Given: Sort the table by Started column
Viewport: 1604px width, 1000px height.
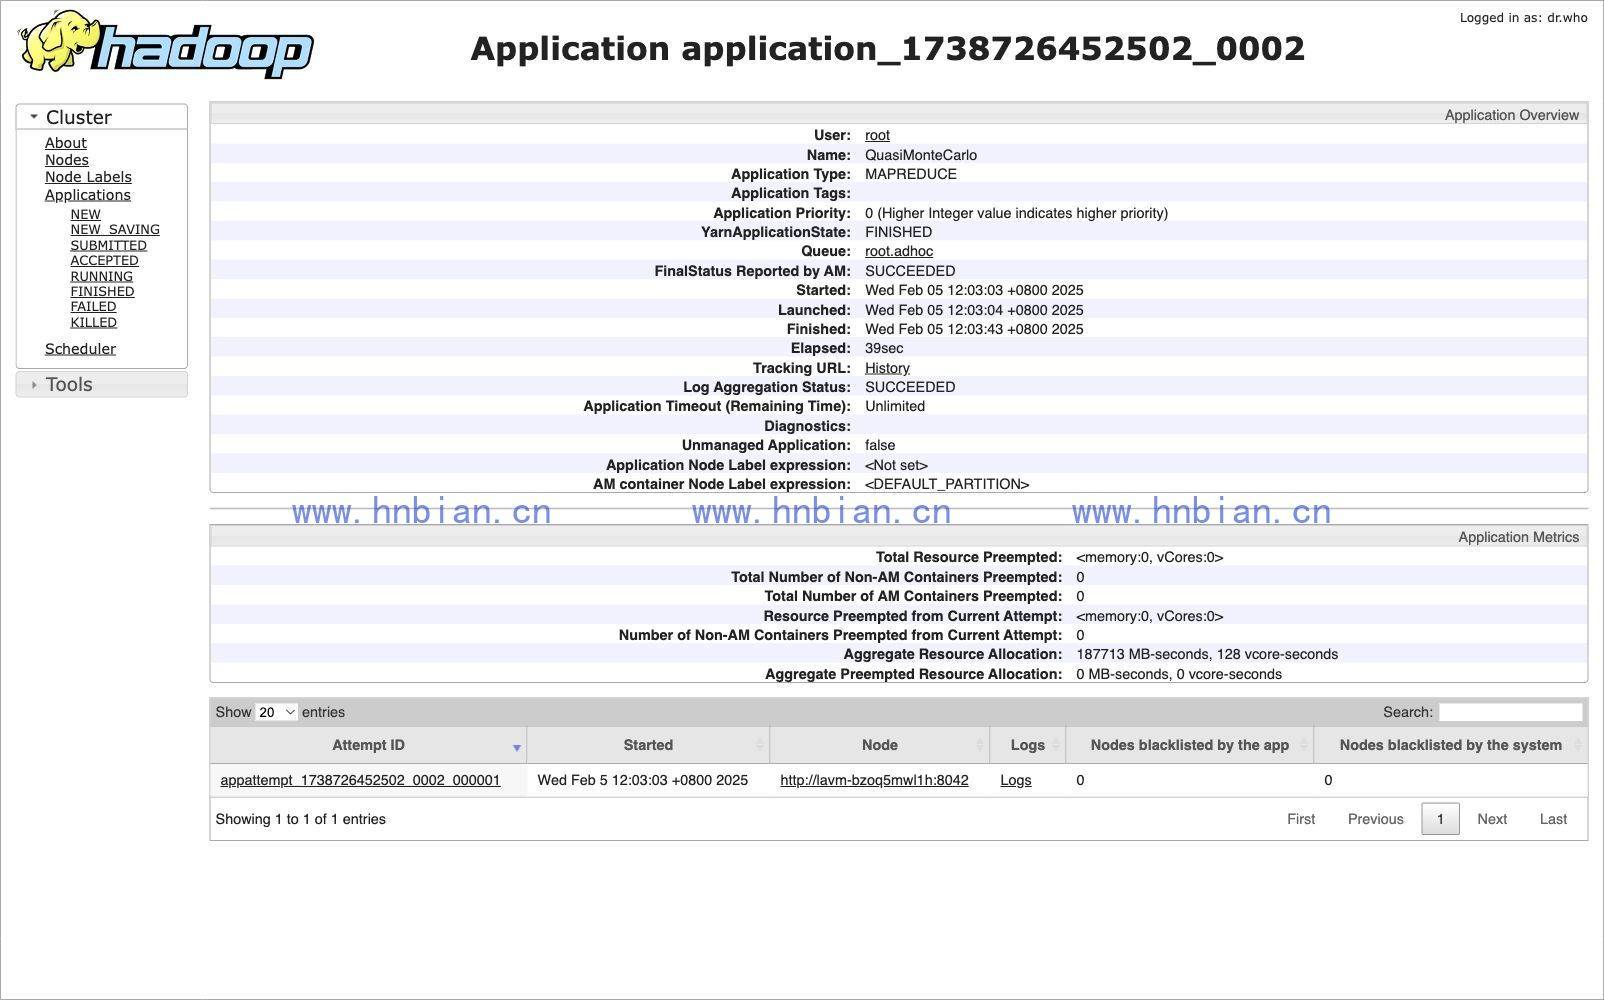Looking at the screenshot, I should tap(648, 745).
